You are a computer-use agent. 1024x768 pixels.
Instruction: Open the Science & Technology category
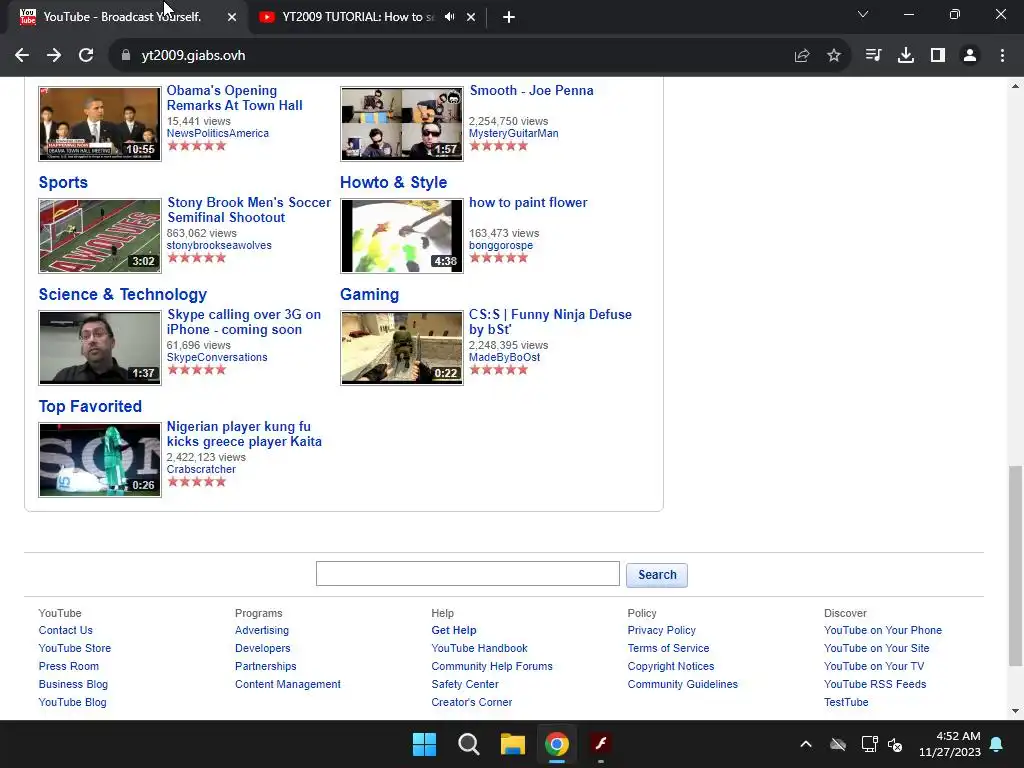pyautogui.click(x=123, y=295)
